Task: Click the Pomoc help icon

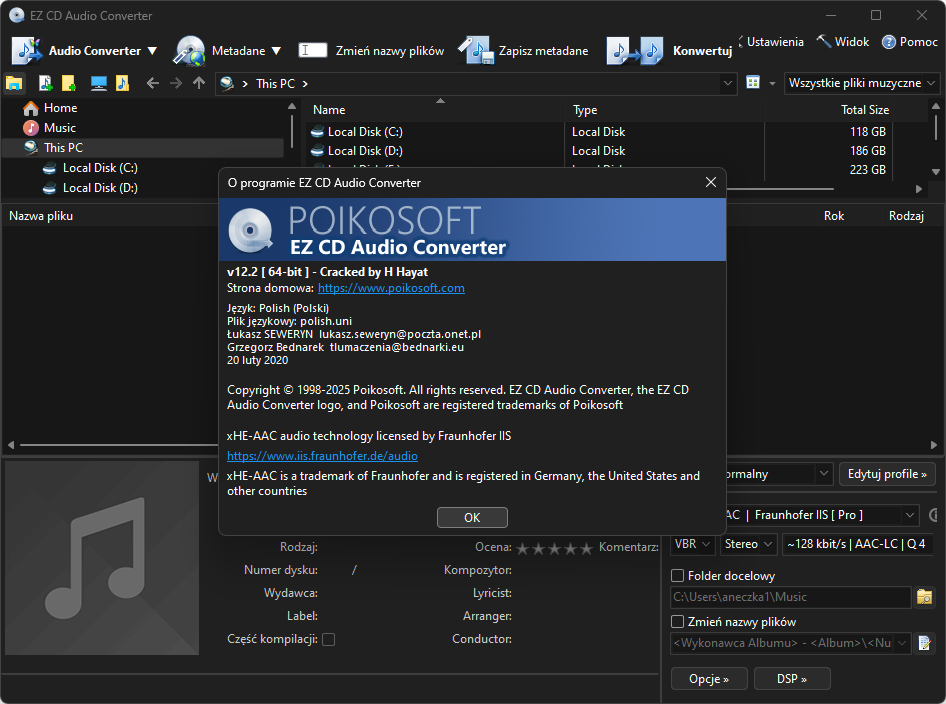Action: [x=889, y=42]
